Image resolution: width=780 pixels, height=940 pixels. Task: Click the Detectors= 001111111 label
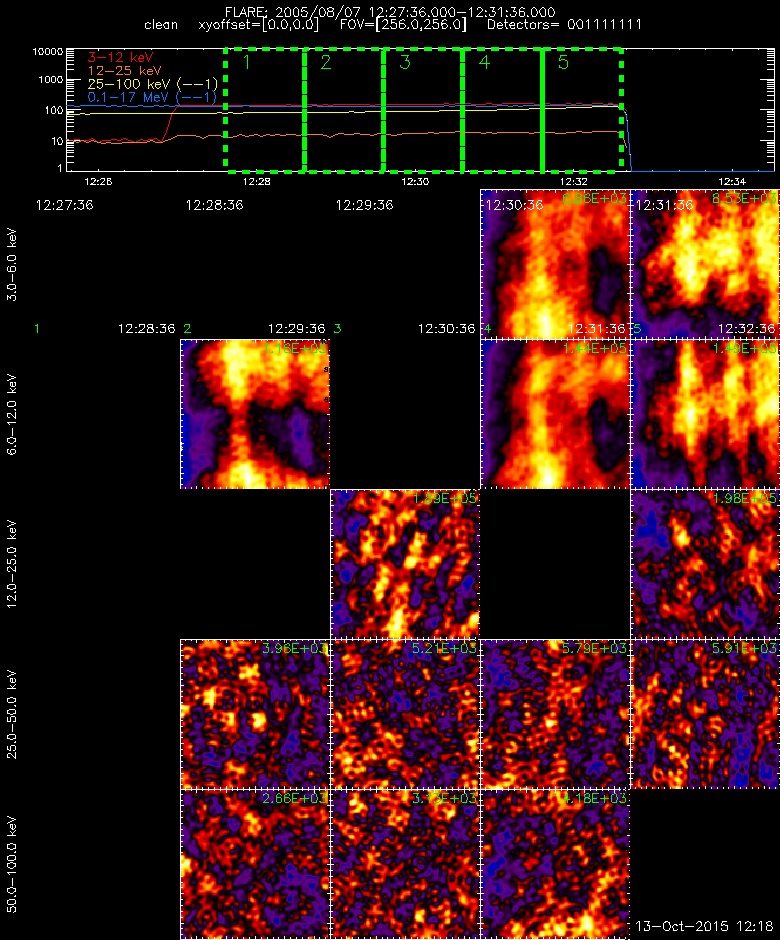point(564,25)
